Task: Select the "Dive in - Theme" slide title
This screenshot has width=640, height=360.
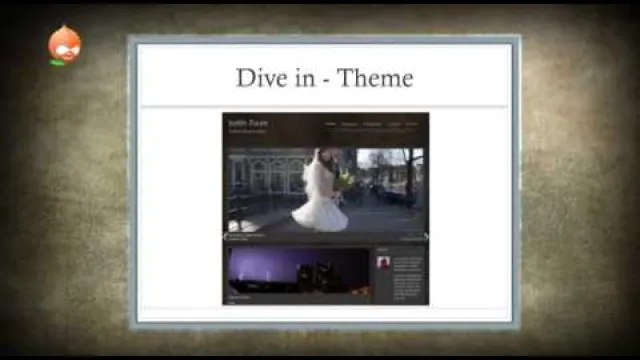Action: [324, 78]
